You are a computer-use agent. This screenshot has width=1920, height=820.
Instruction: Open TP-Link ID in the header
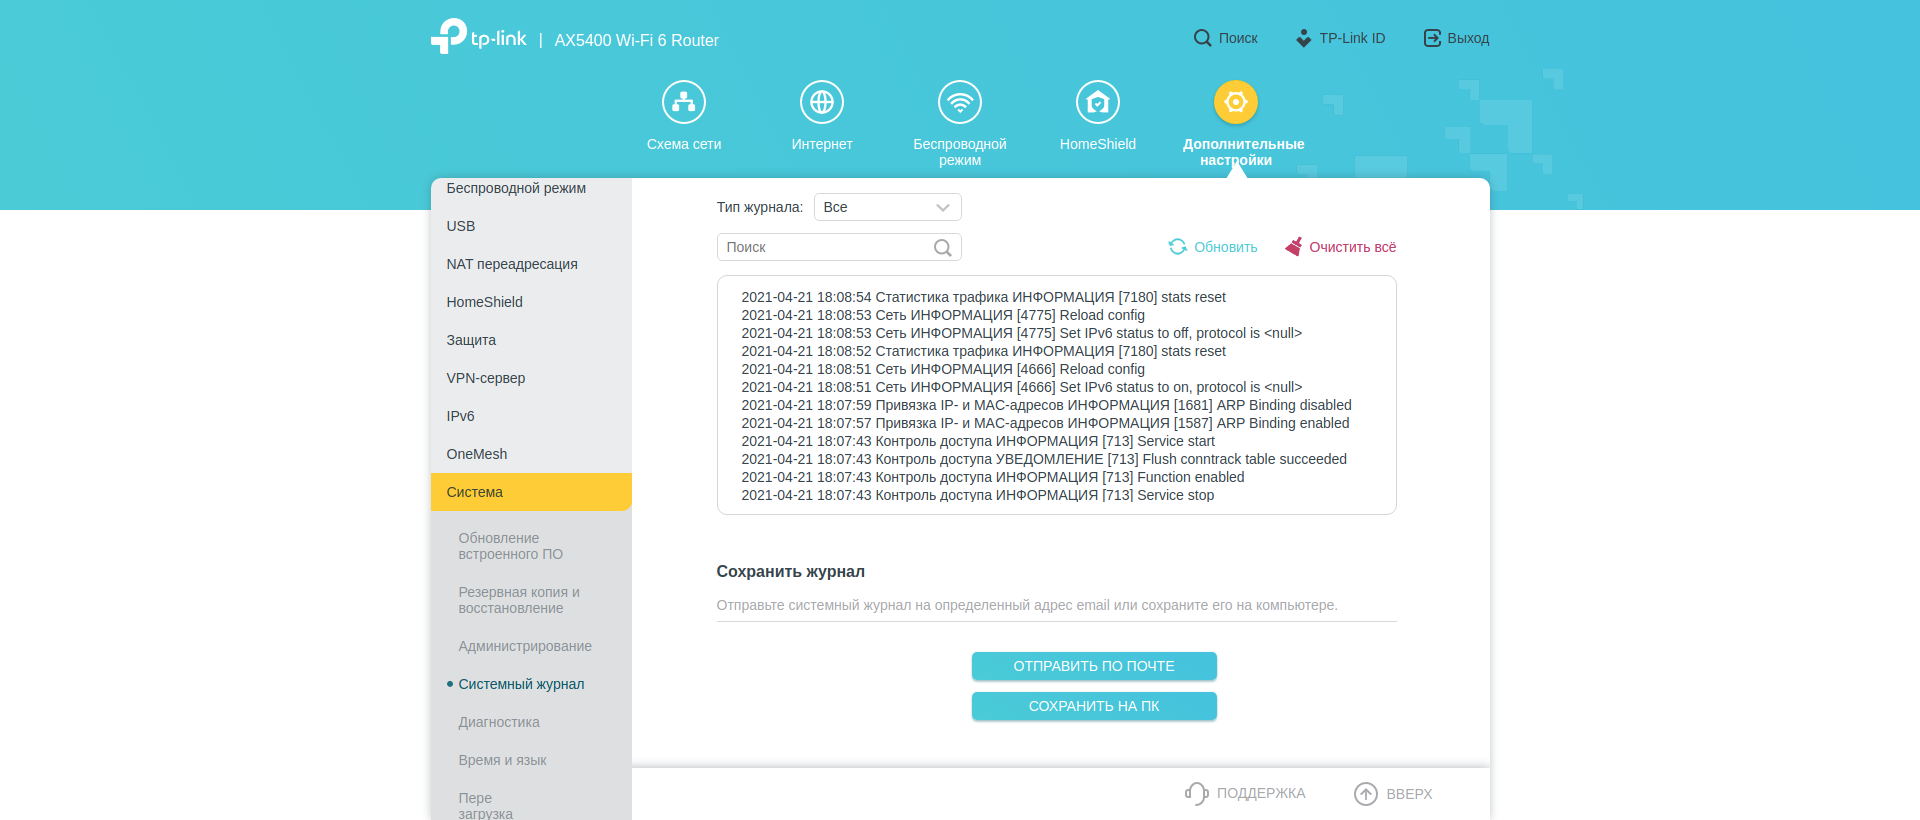1340,38
